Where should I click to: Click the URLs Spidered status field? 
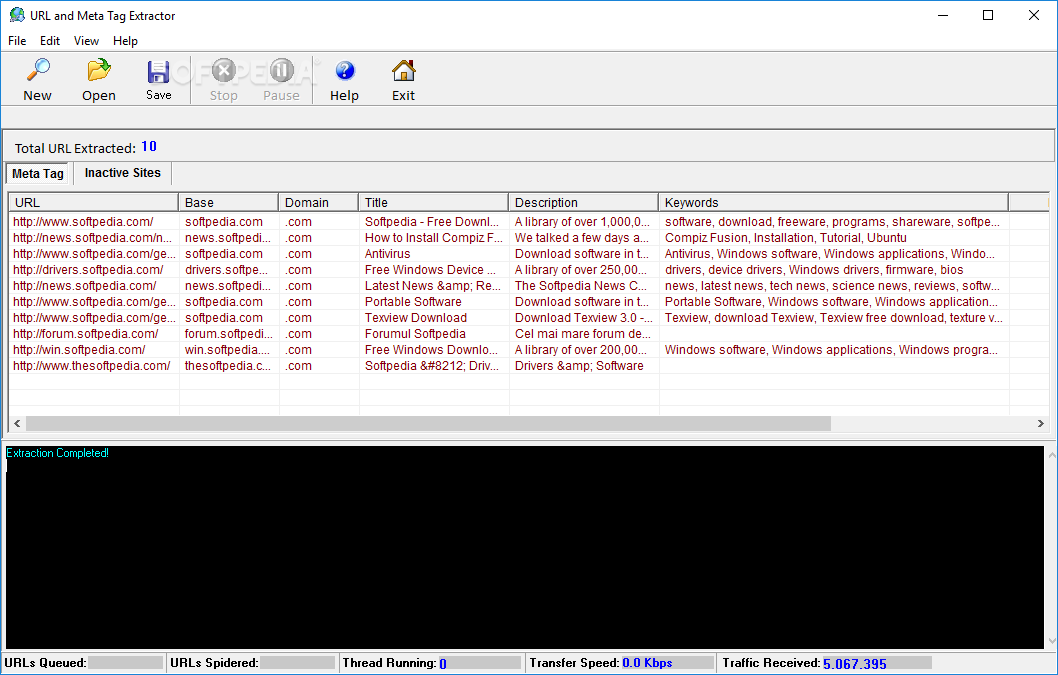[298, 663]
